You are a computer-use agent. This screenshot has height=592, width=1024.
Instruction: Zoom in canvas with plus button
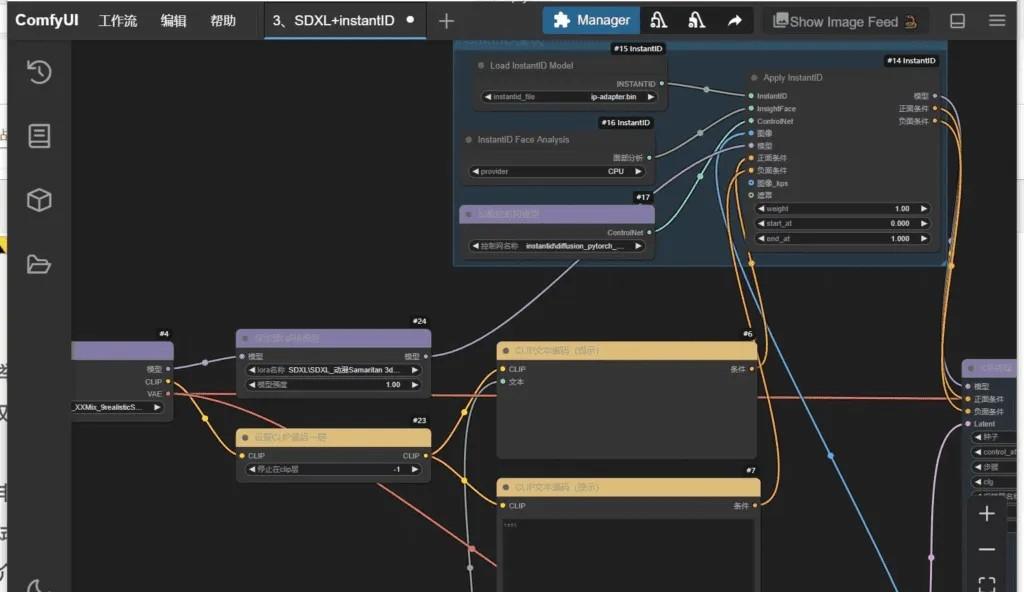pos(987,514)
